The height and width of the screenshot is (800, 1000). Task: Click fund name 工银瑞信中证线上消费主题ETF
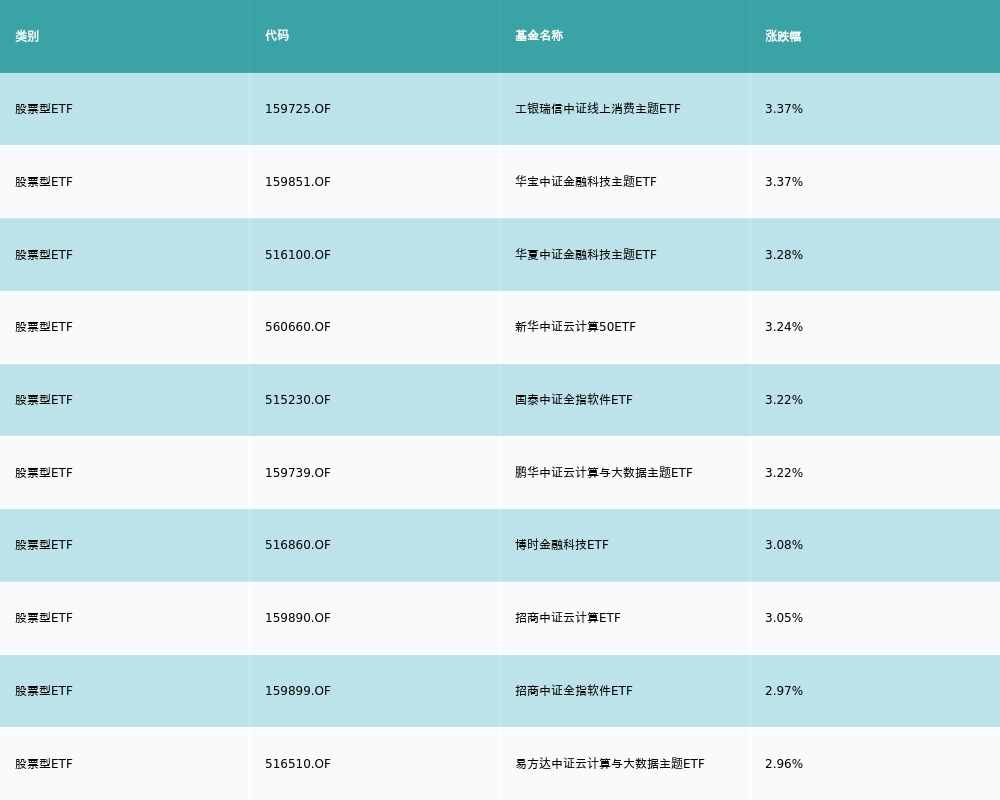598,109
